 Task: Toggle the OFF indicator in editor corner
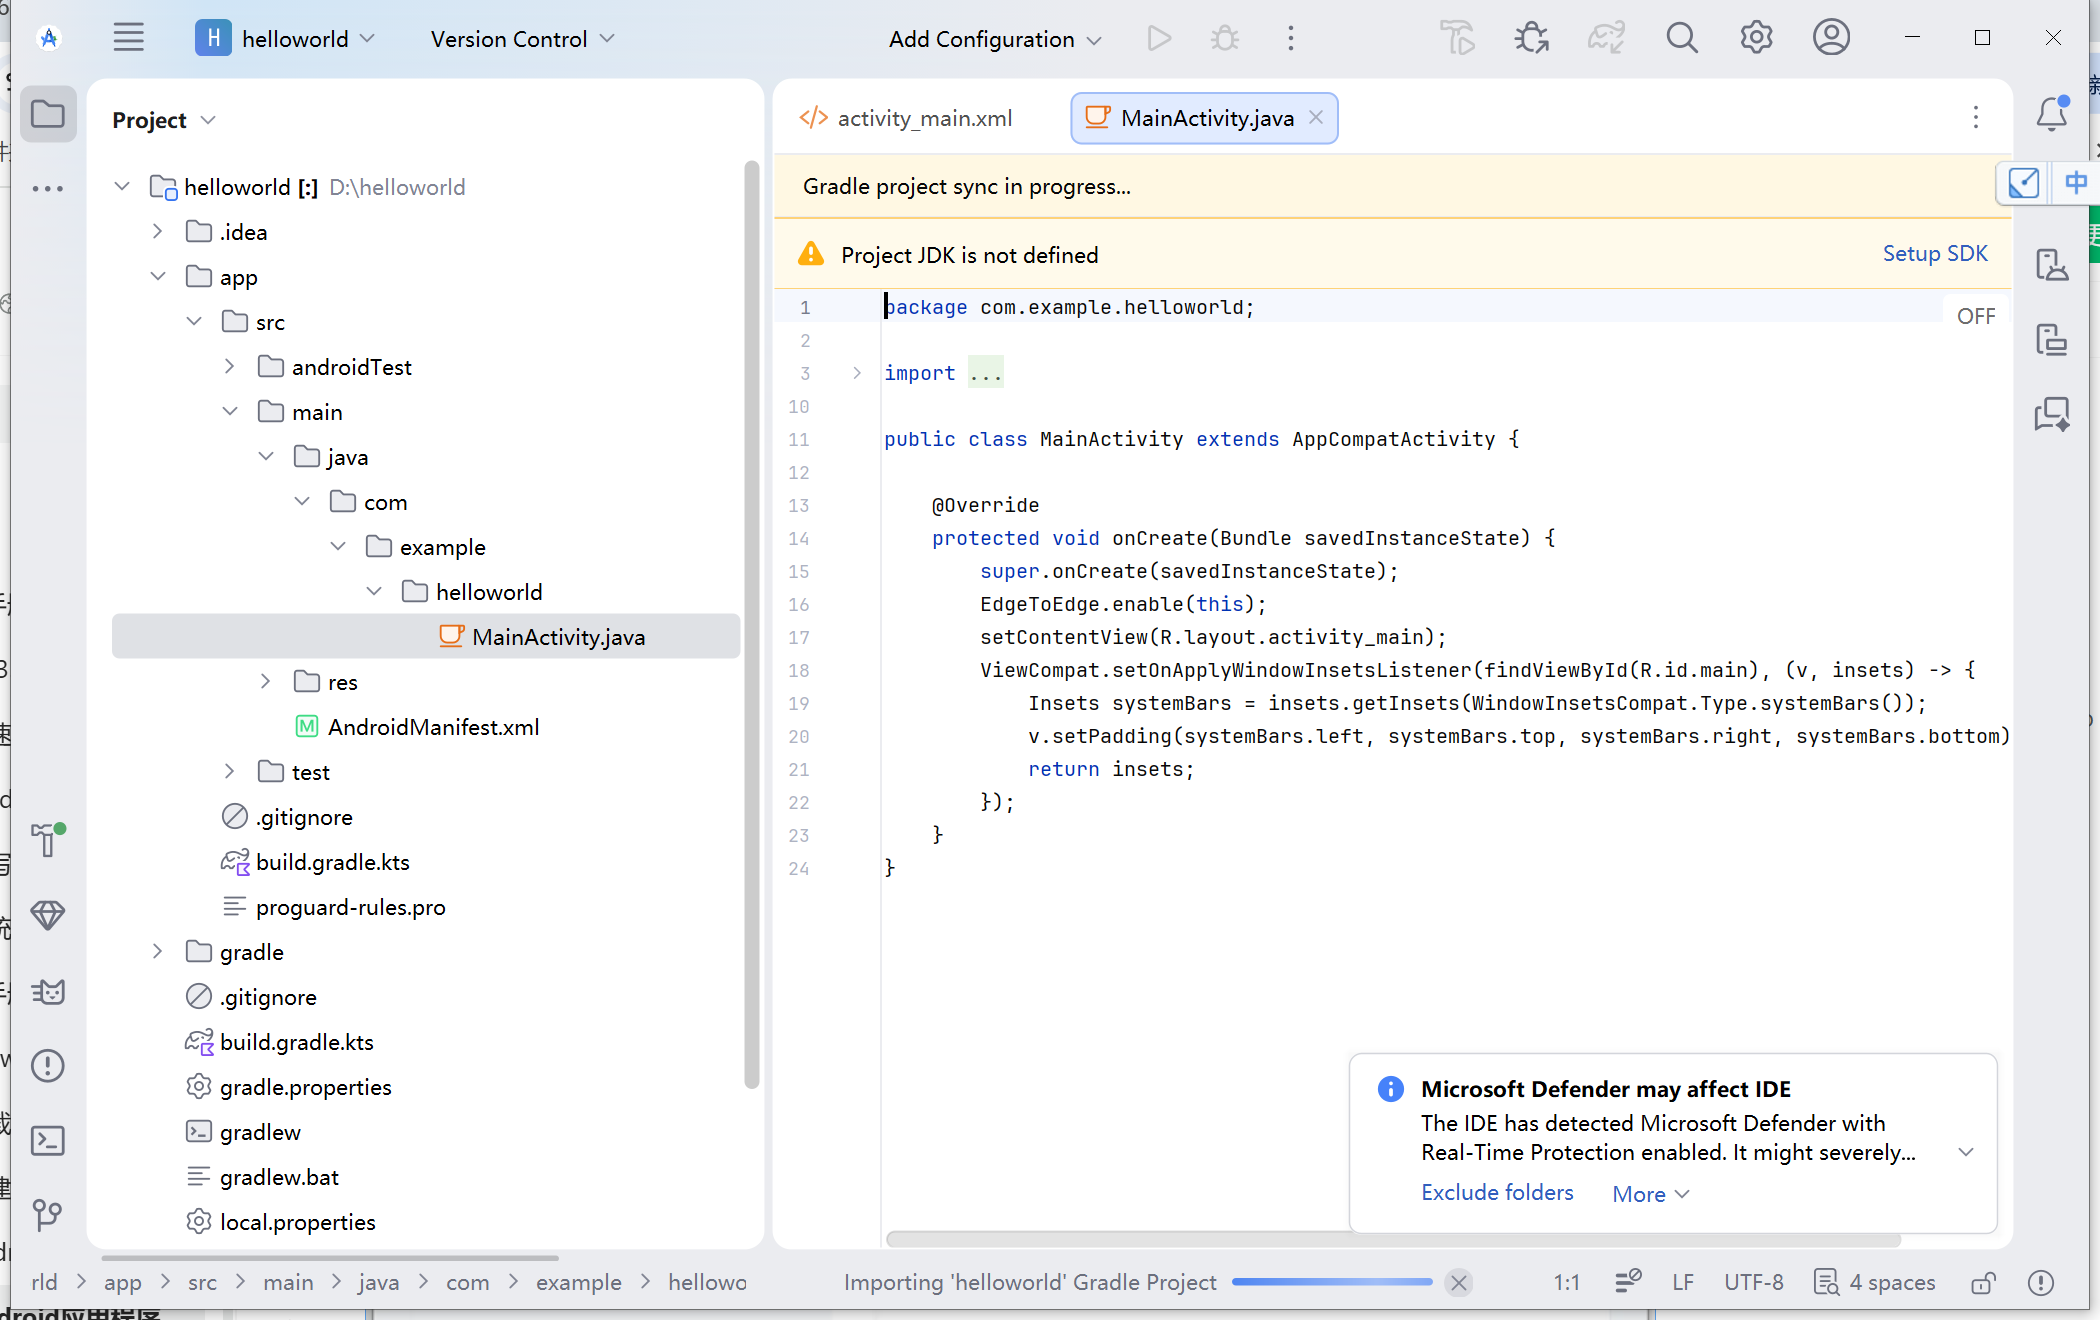click(x=1976, y=316)
